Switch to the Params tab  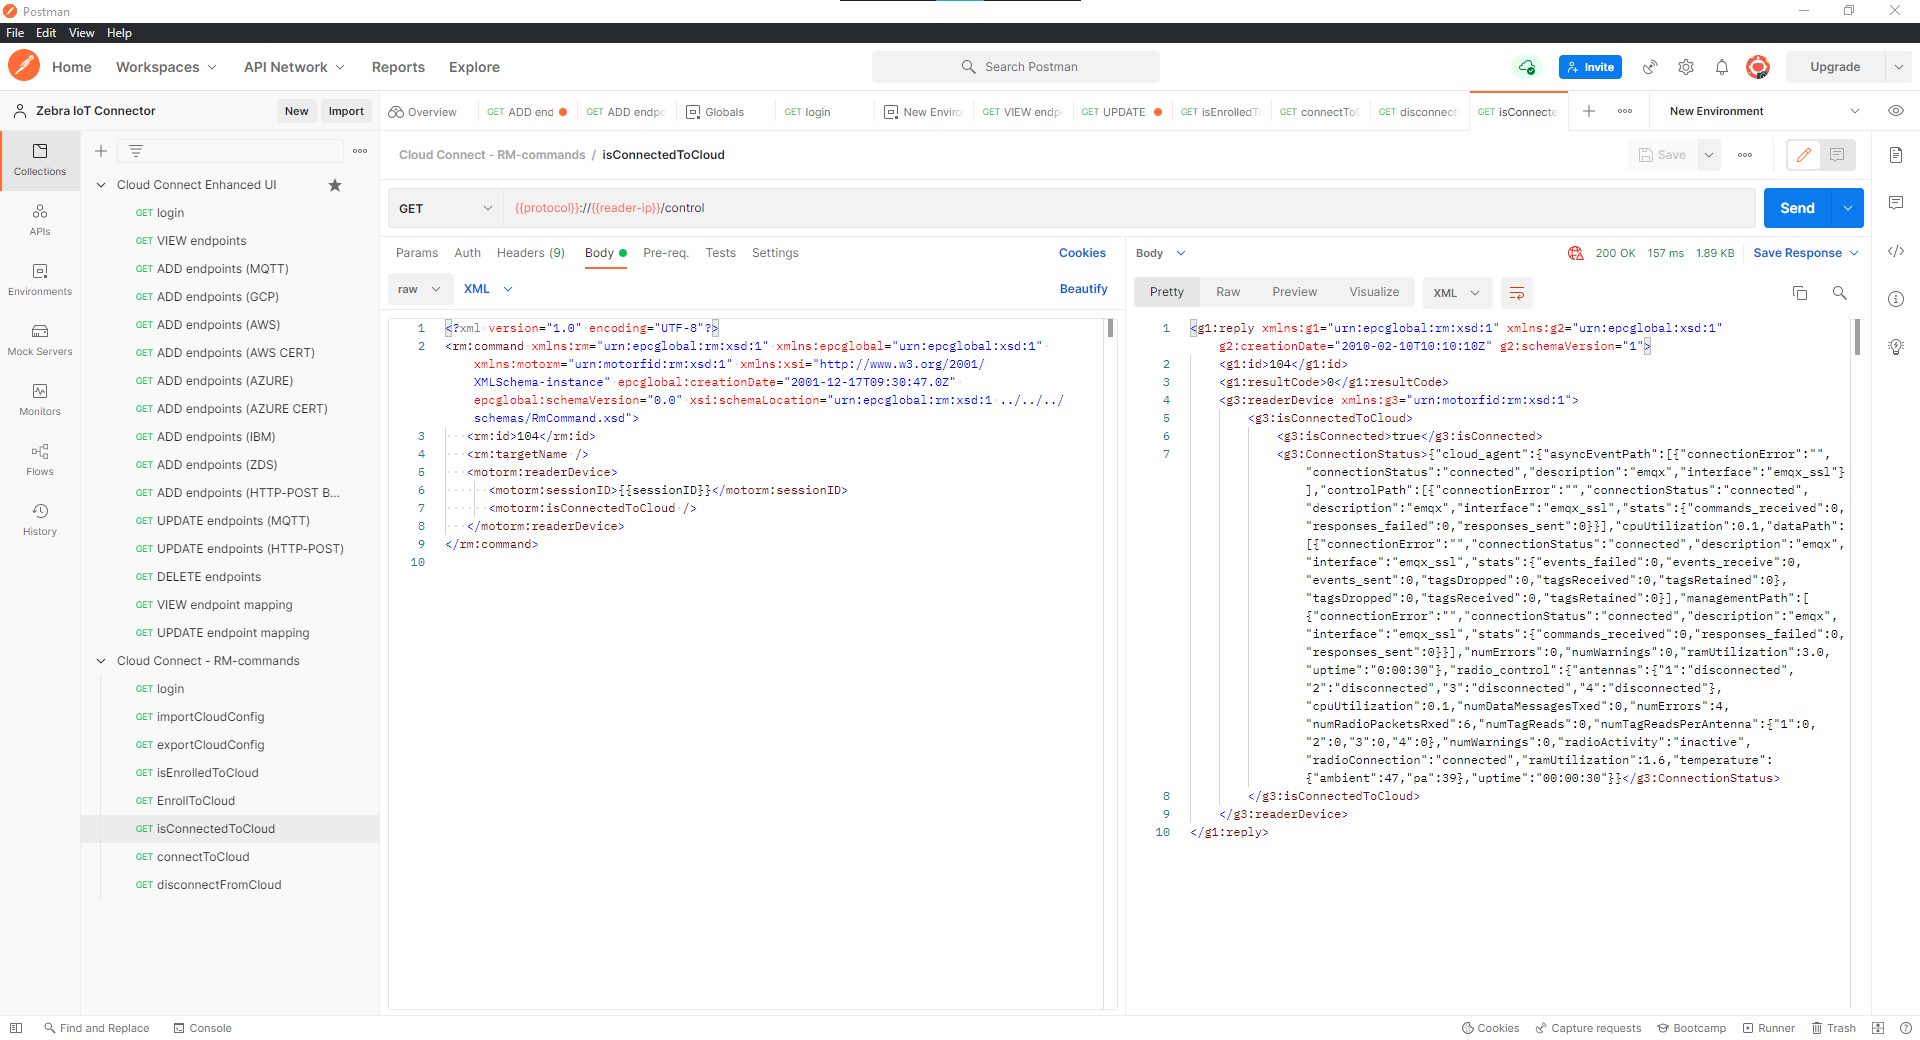(x=417, y=253)
